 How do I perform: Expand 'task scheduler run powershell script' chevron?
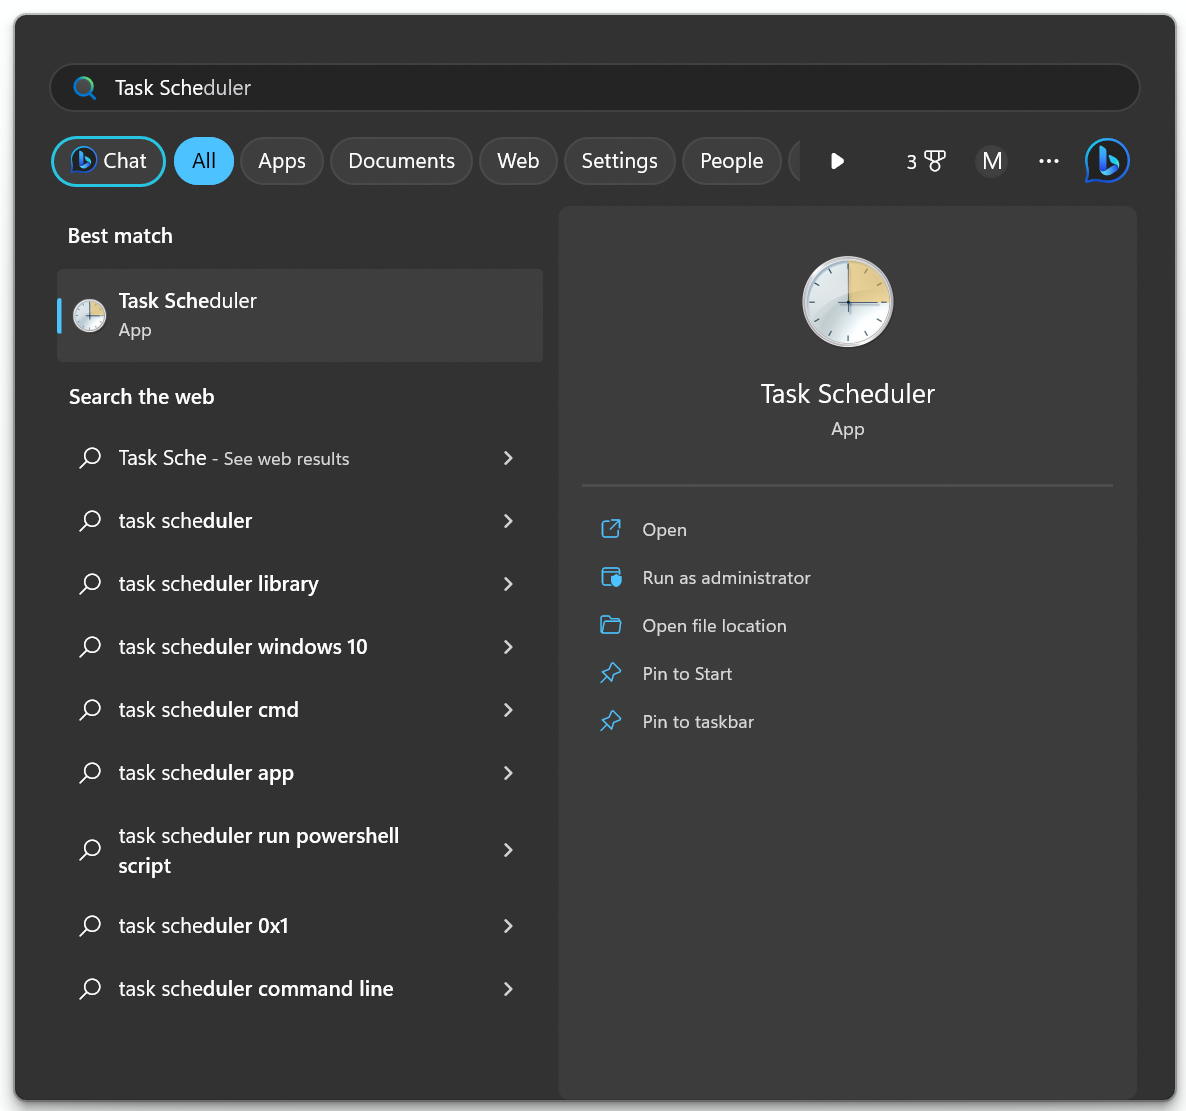pos(508,850)
